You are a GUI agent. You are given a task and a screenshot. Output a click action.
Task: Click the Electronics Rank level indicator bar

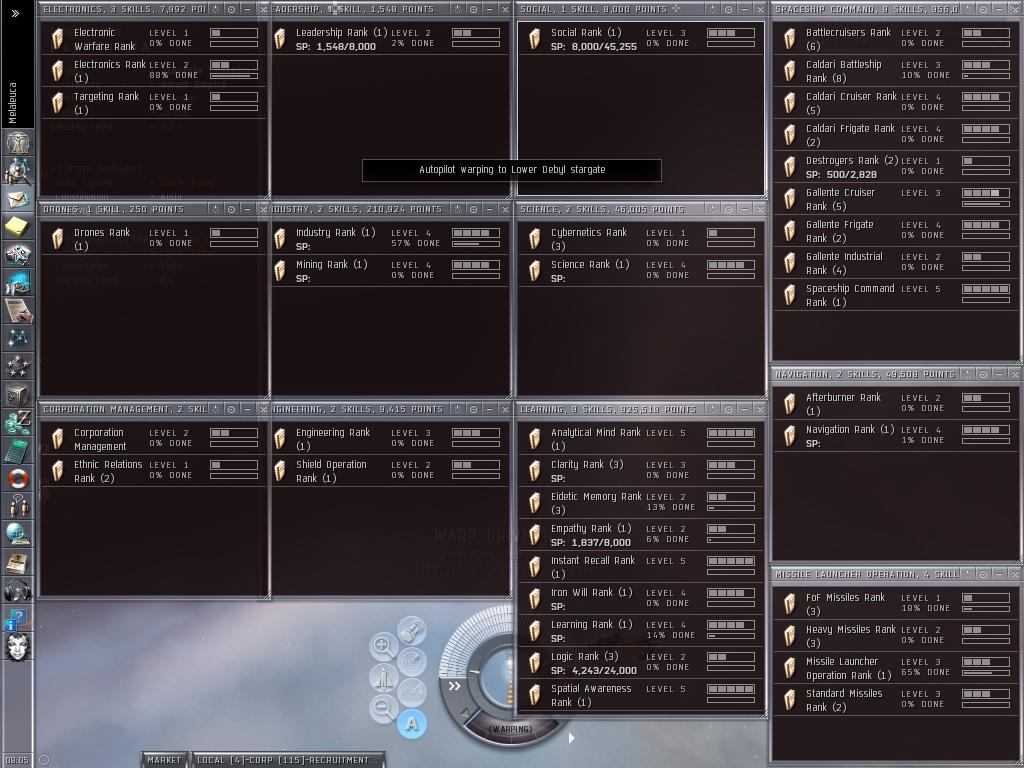coord(234,65)
